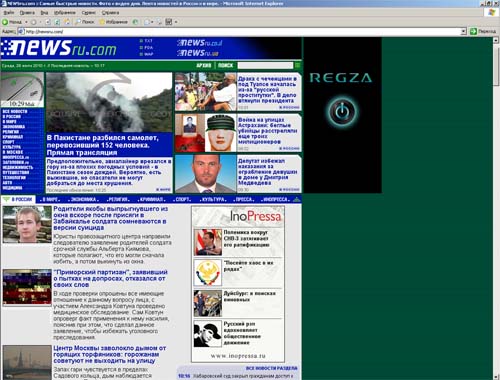The image size is (500, 380).
Task: Open the soldier suicide doubt headline
Action: 110,218
